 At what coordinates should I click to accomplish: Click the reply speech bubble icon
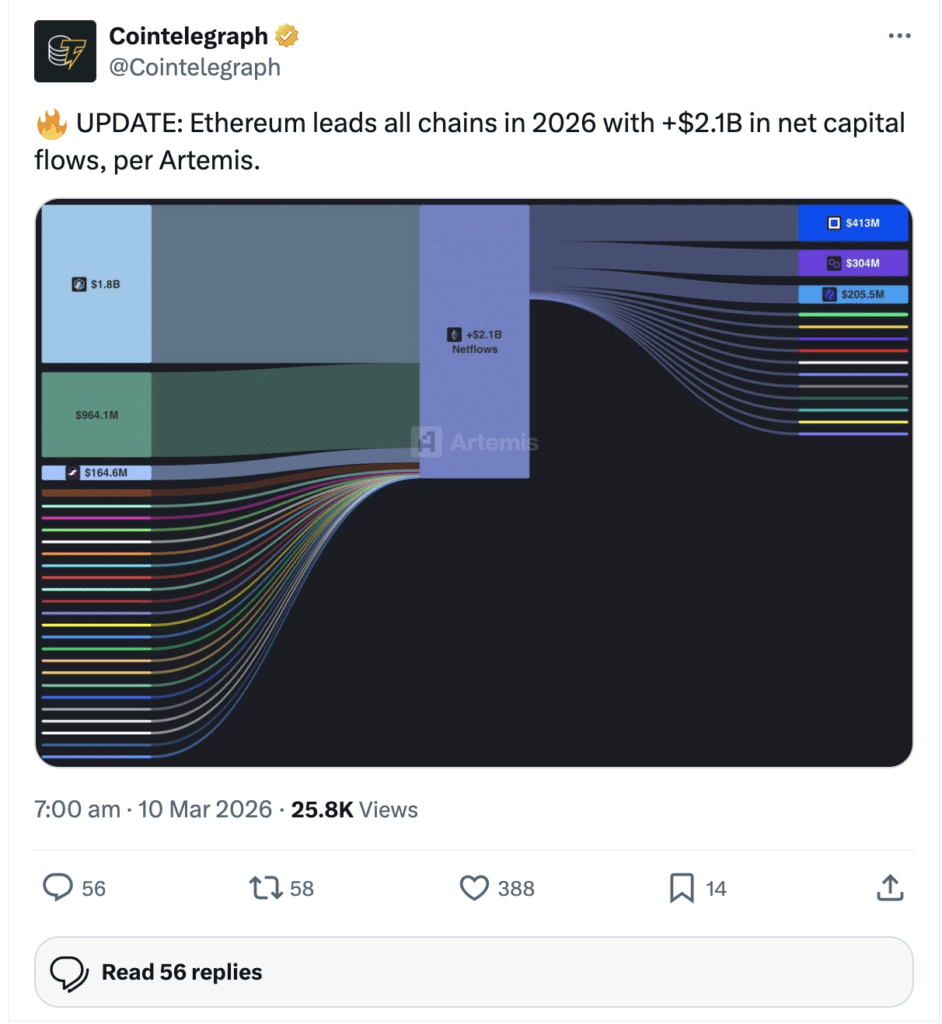click(60, 888)
